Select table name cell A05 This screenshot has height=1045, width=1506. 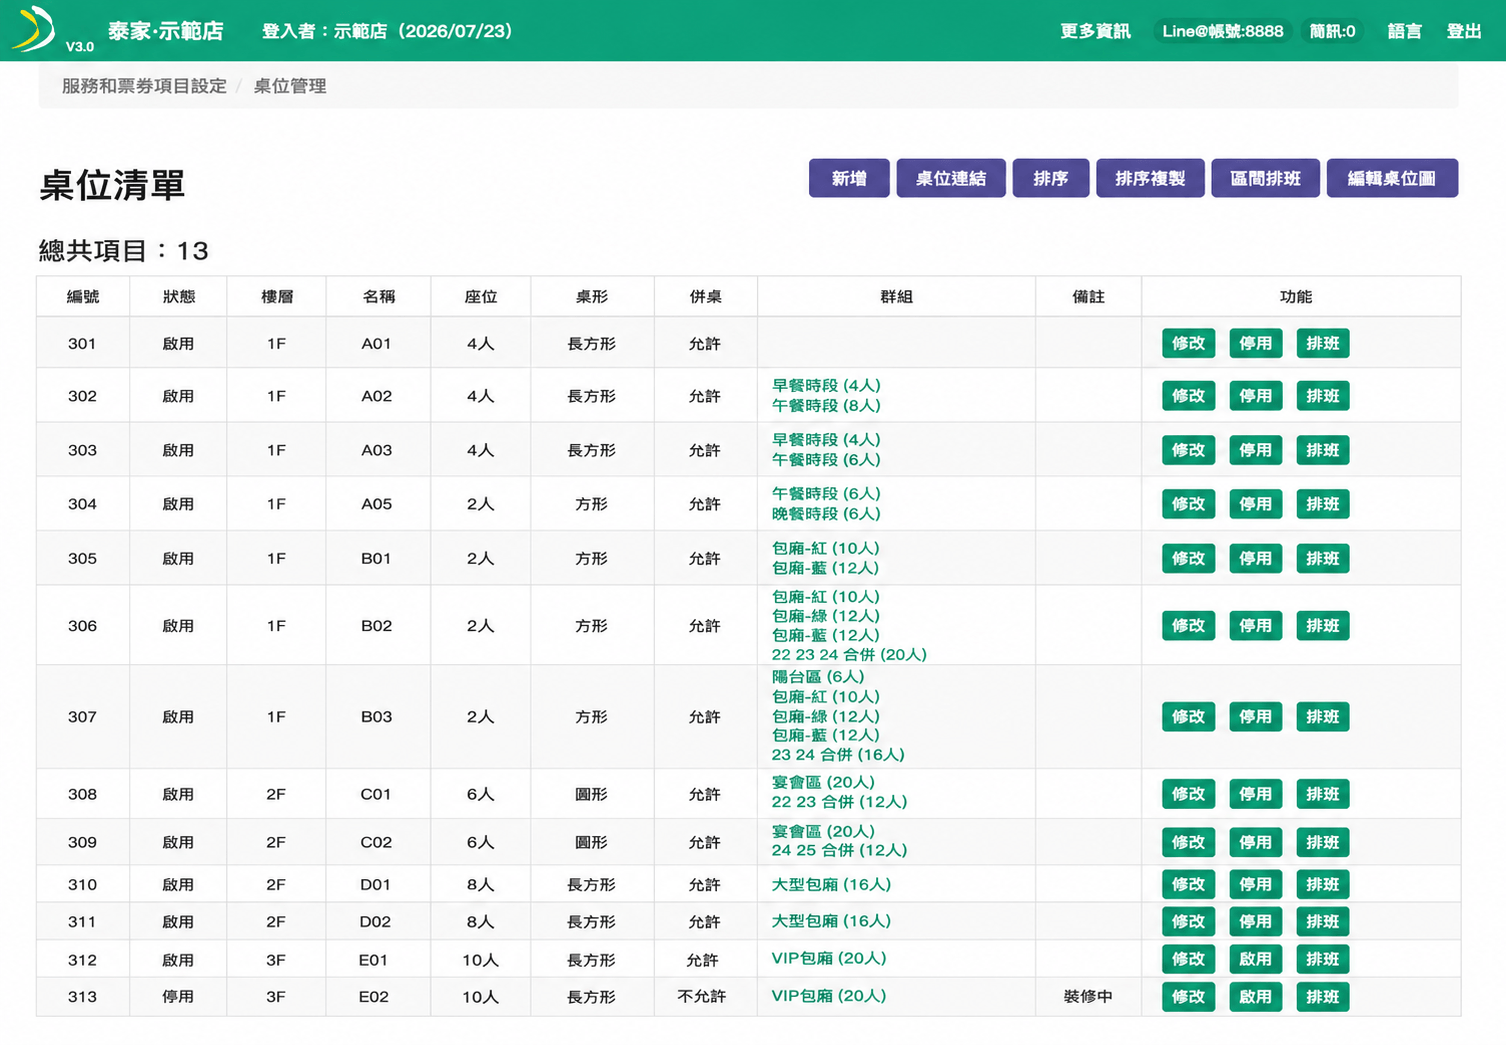(376, 504)
